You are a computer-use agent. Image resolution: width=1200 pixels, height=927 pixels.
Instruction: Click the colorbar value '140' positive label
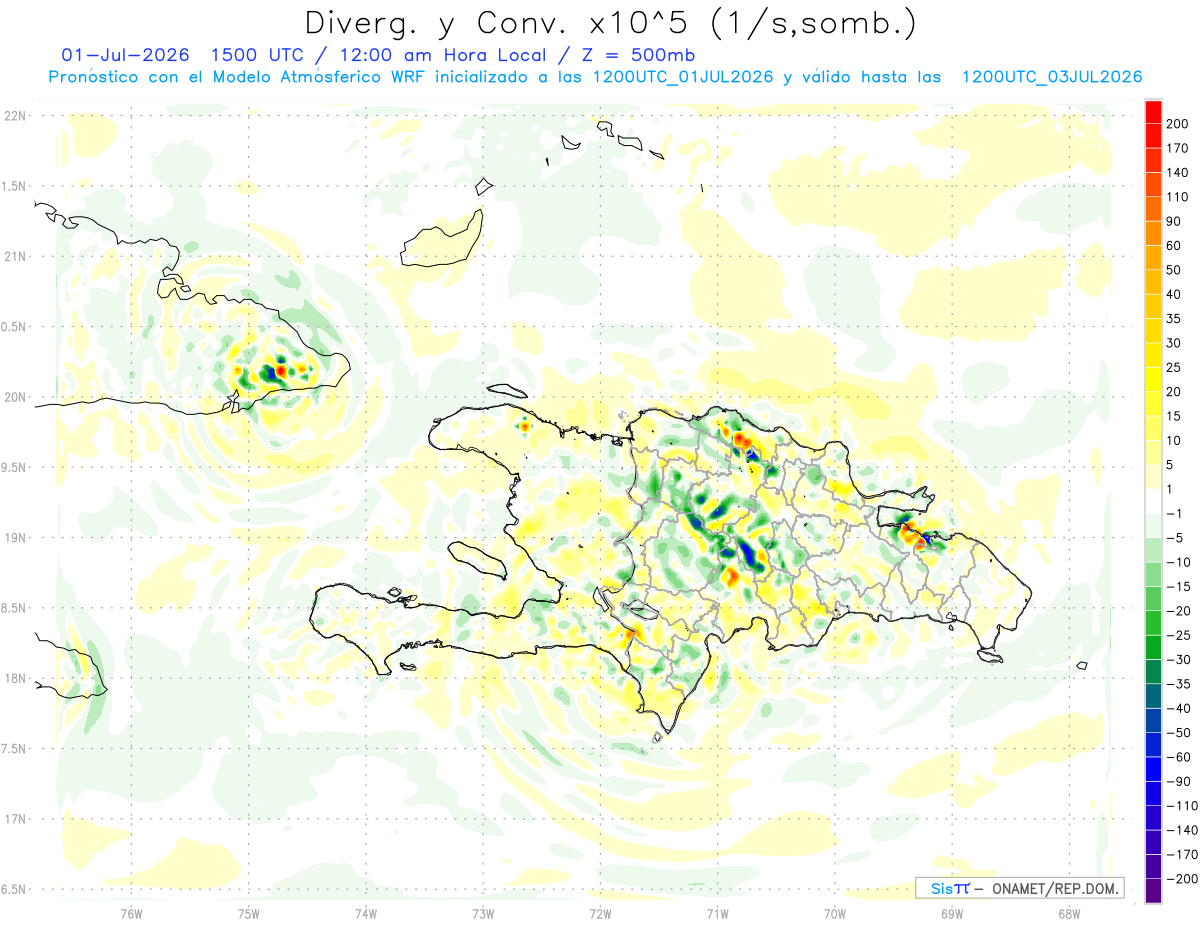tap(1177, 172)
